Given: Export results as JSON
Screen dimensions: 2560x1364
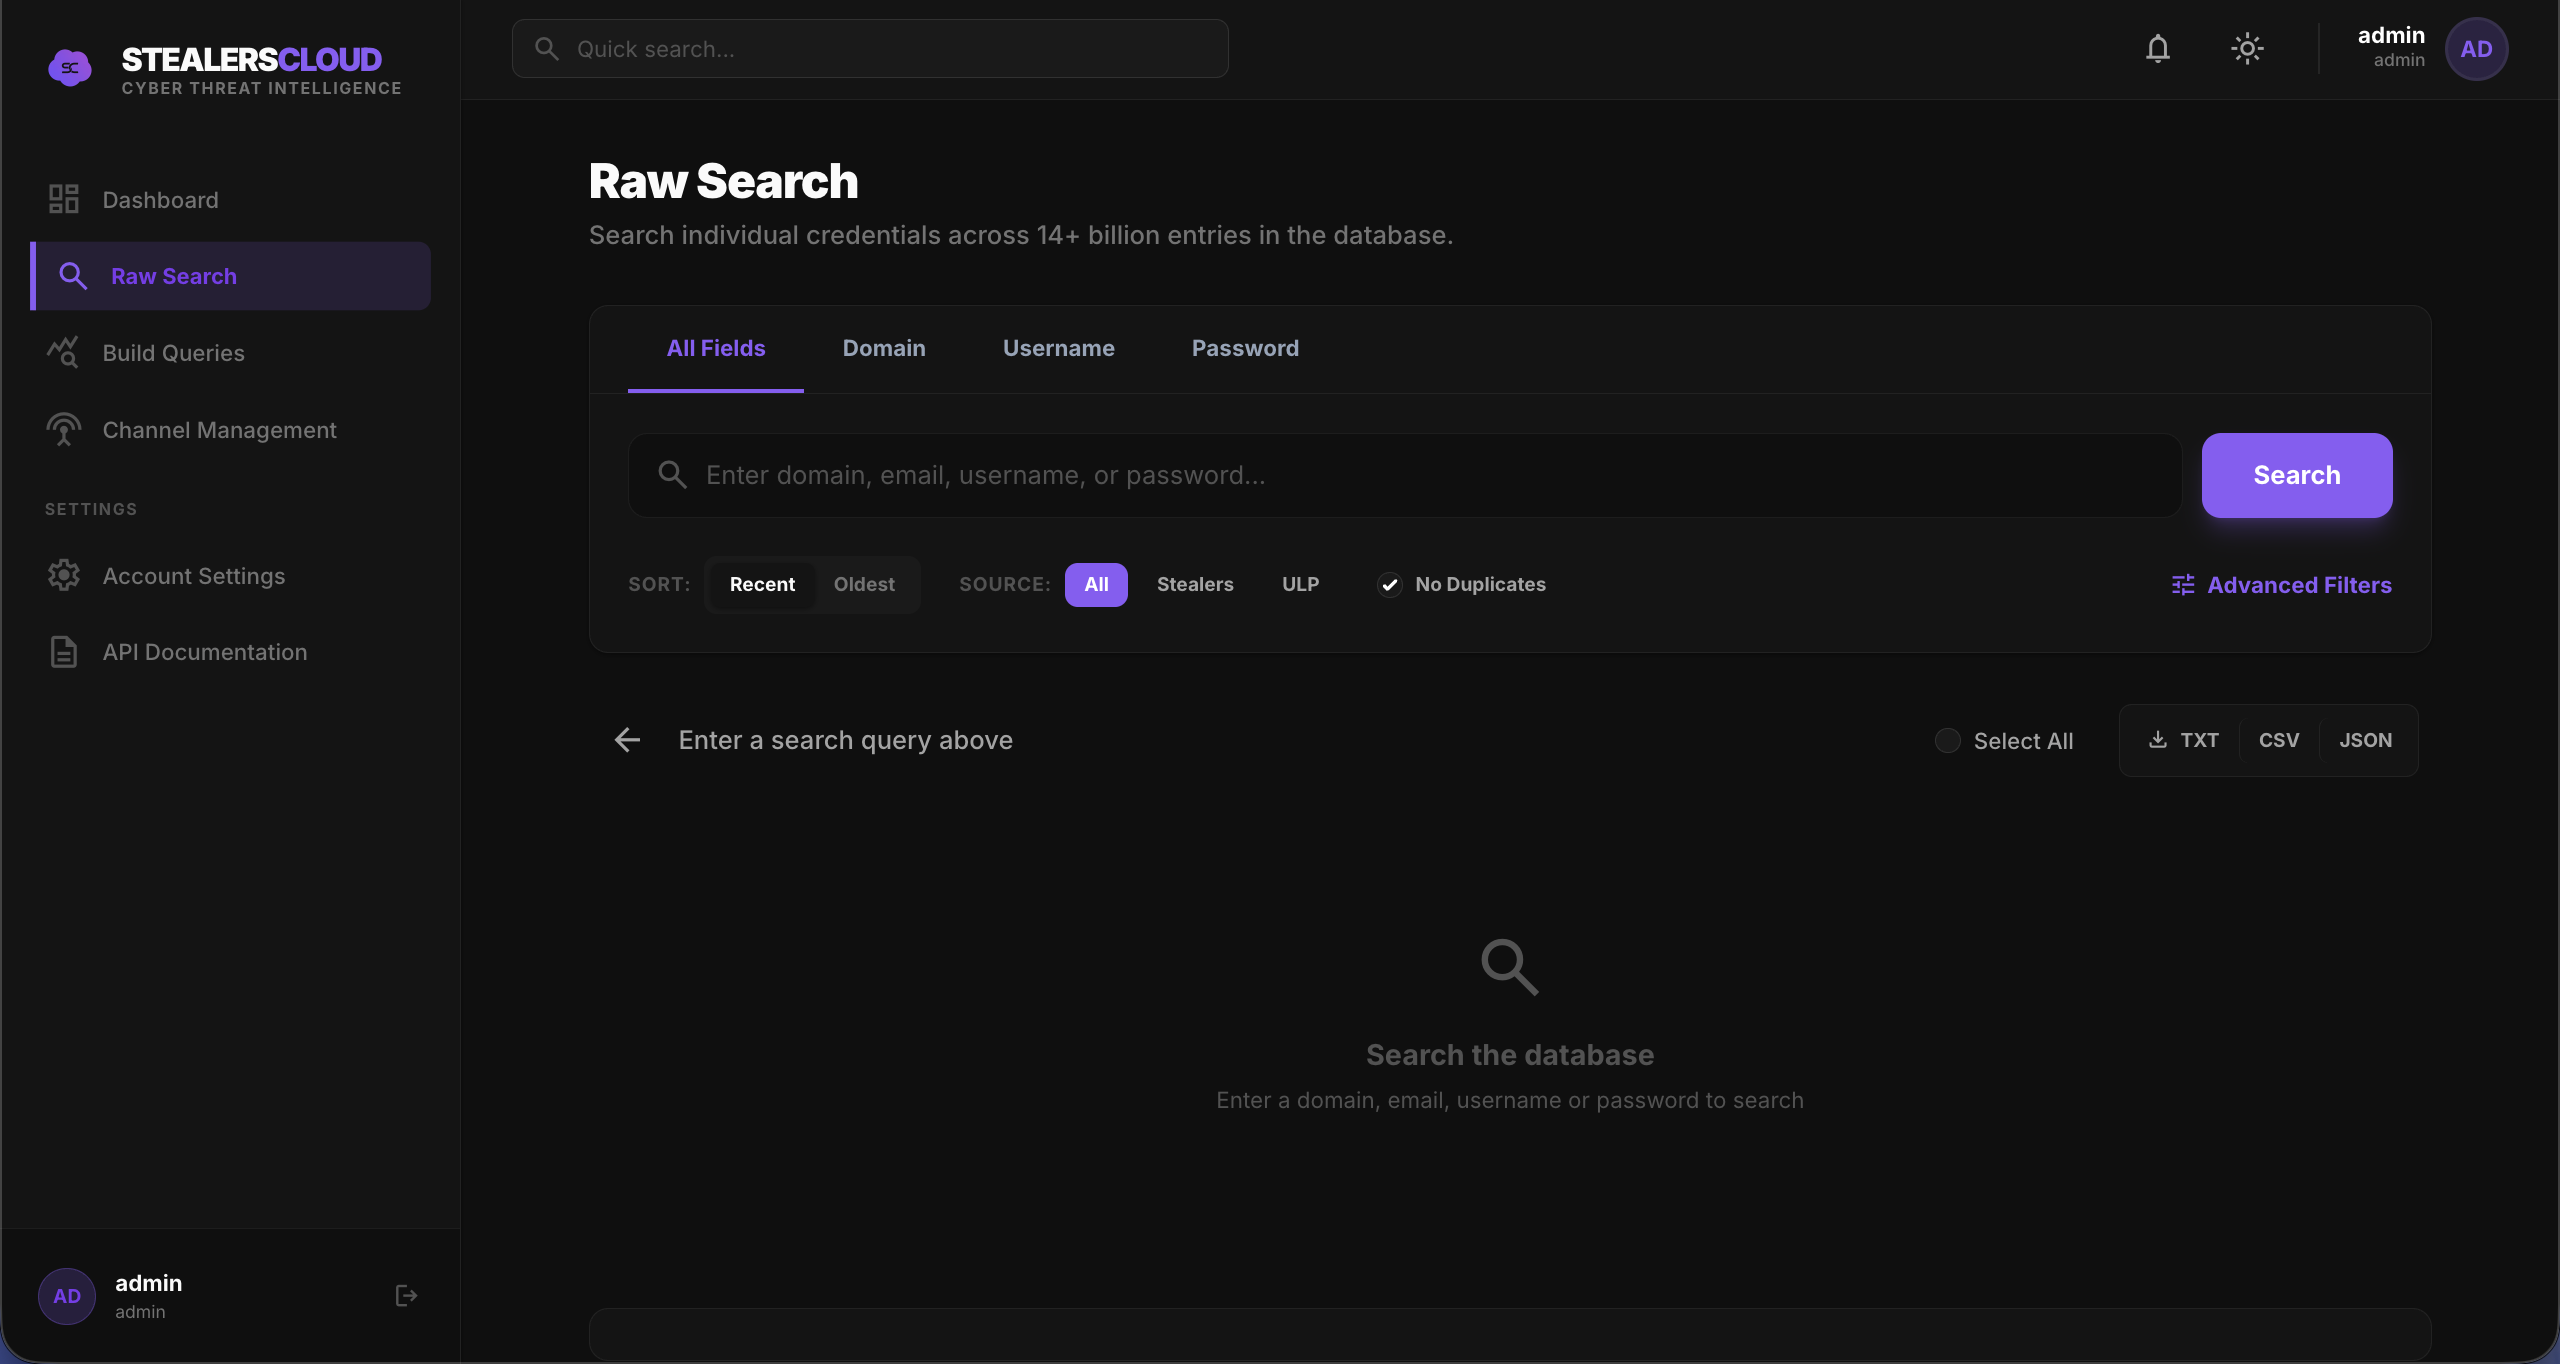Looking at the screenshot, I should pyautogui.click(x=2366, y=740).
